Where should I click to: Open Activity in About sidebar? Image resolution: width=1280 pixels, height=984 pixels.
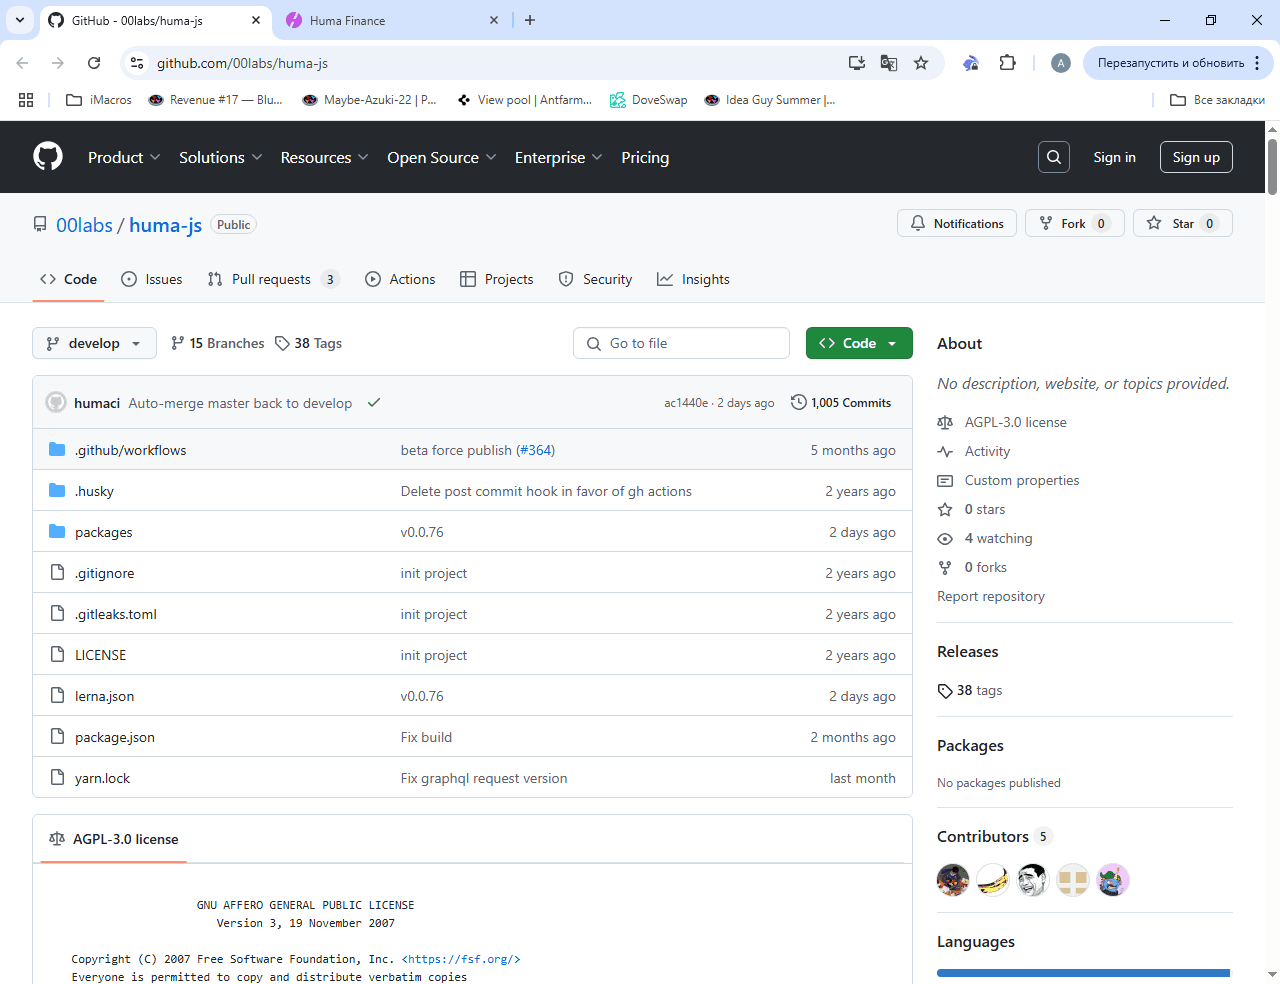click(x=987, y=451)
